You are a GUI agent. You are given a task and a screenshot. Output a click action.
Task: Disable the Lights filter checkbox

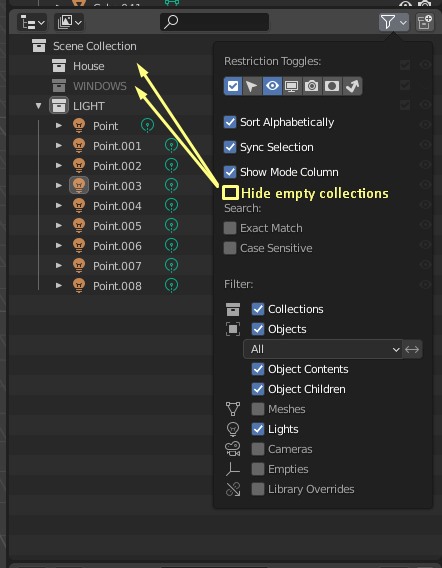tap(258, 429)
